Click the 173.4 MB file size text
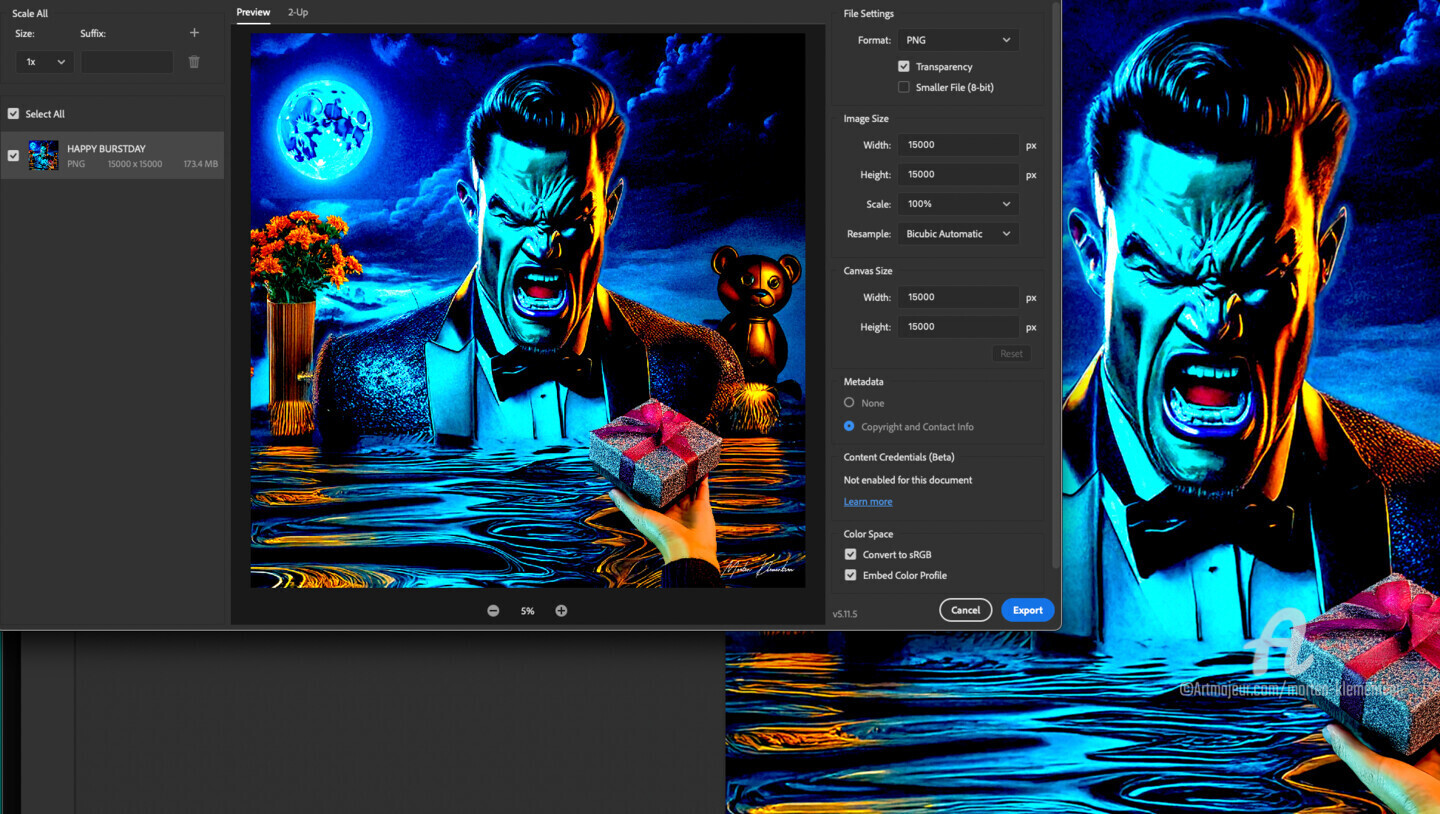The width and height of the screenshot is (1440, 814). 200,164
